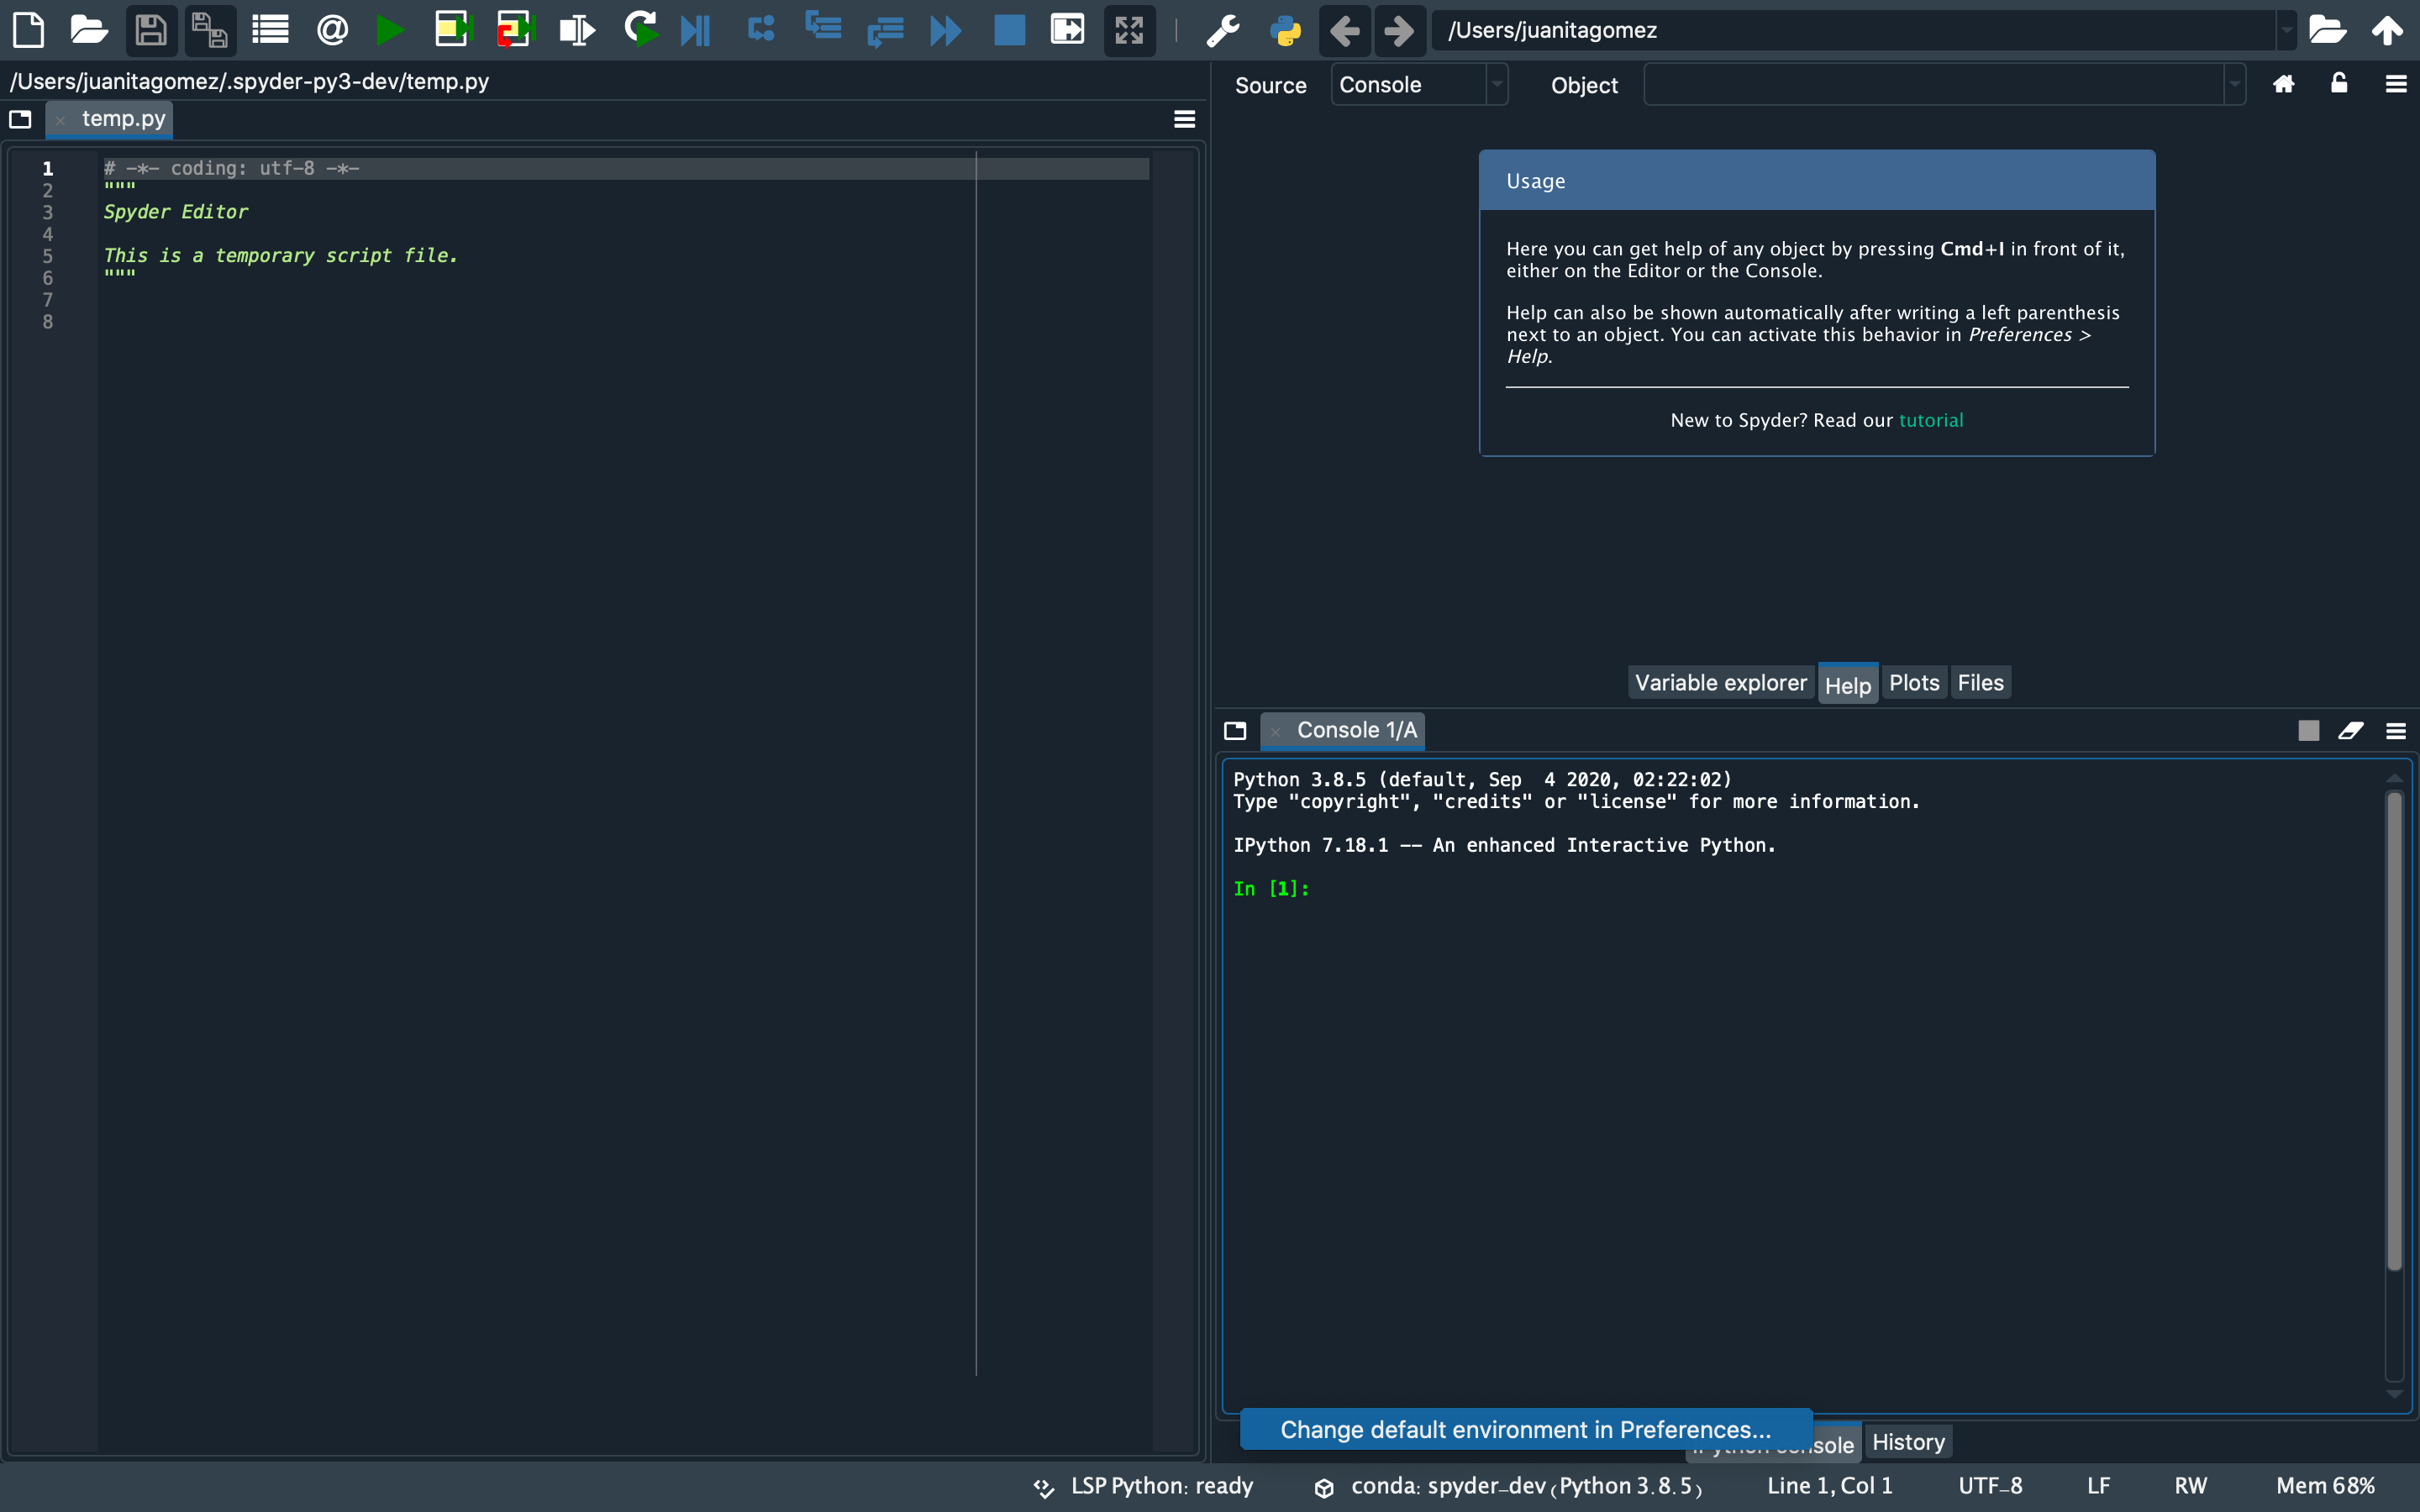This screenshot has width=2420, height=1512.
Task: Enable maximized editor layout toggle
Action: pyautogui.click(x=1129, y=29)
